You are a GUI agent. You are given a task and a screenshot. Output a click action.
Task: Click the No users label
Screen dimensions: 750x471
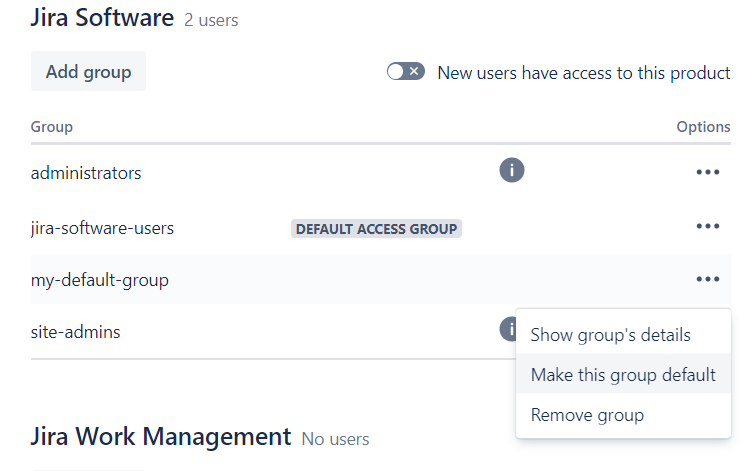pos(335,439)
